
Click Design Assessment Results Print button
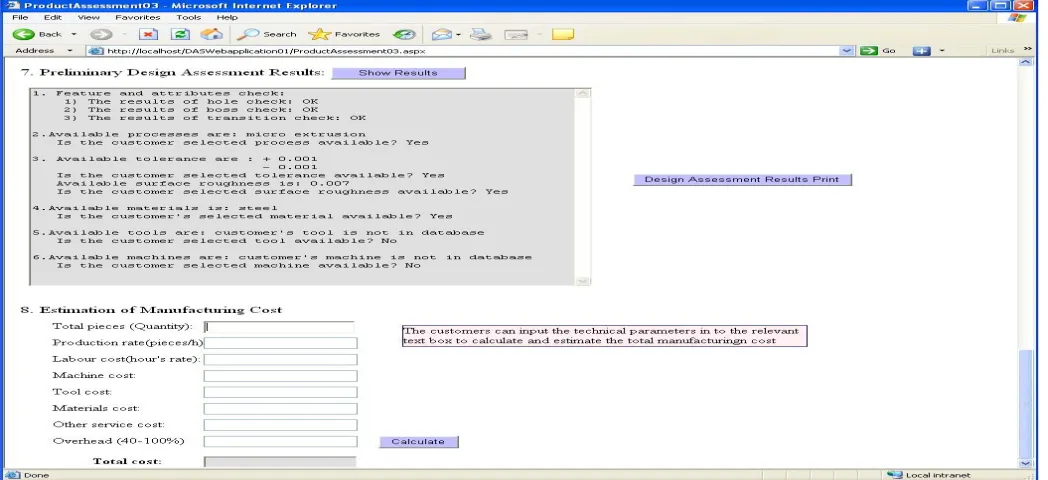pyautogui.click(x=742, y=179)
